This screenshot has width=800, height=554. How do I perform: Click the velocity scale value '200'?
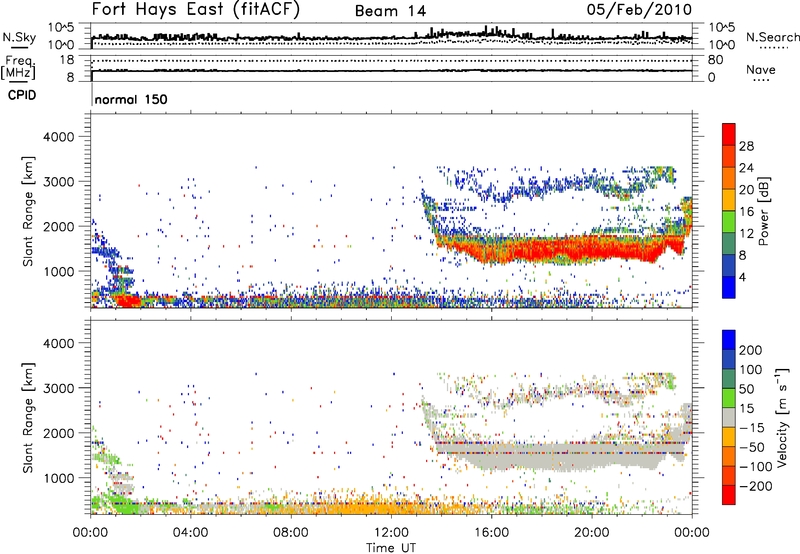[751, 350]
